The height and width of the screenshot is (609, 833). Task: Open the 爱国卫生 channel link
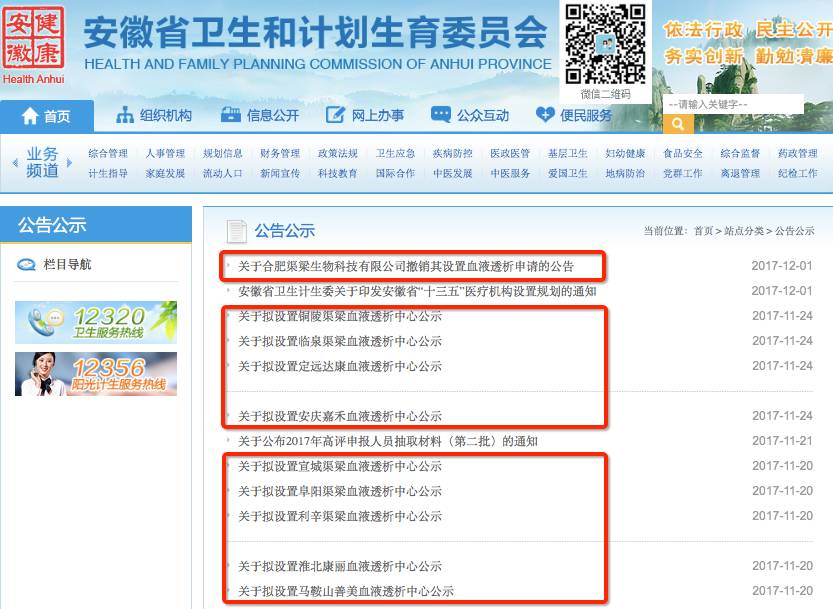pos(567,173)
